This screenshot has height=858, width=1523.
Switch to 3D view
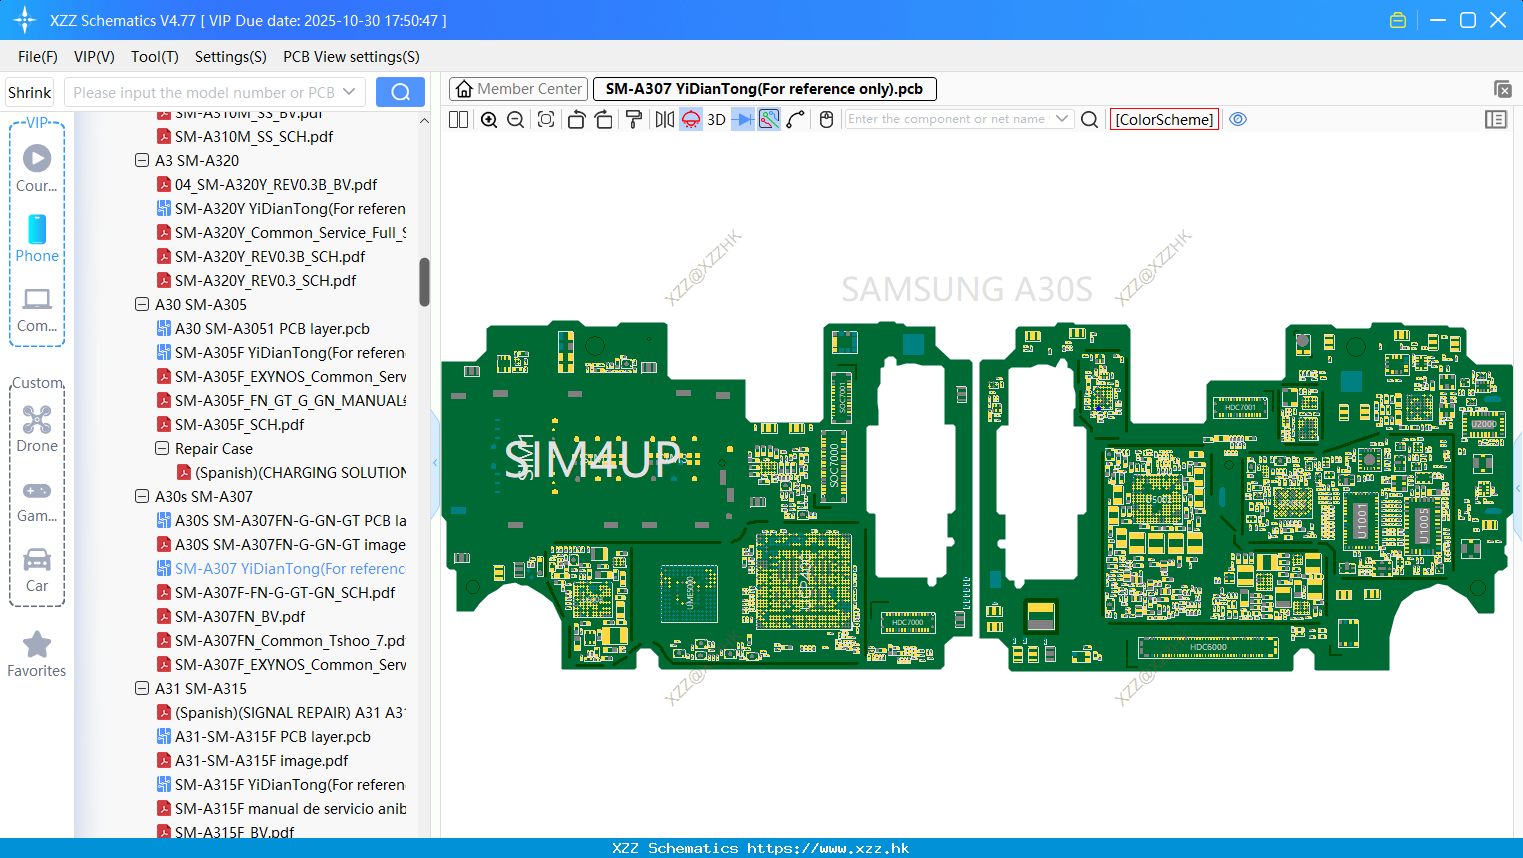(716, 119)
